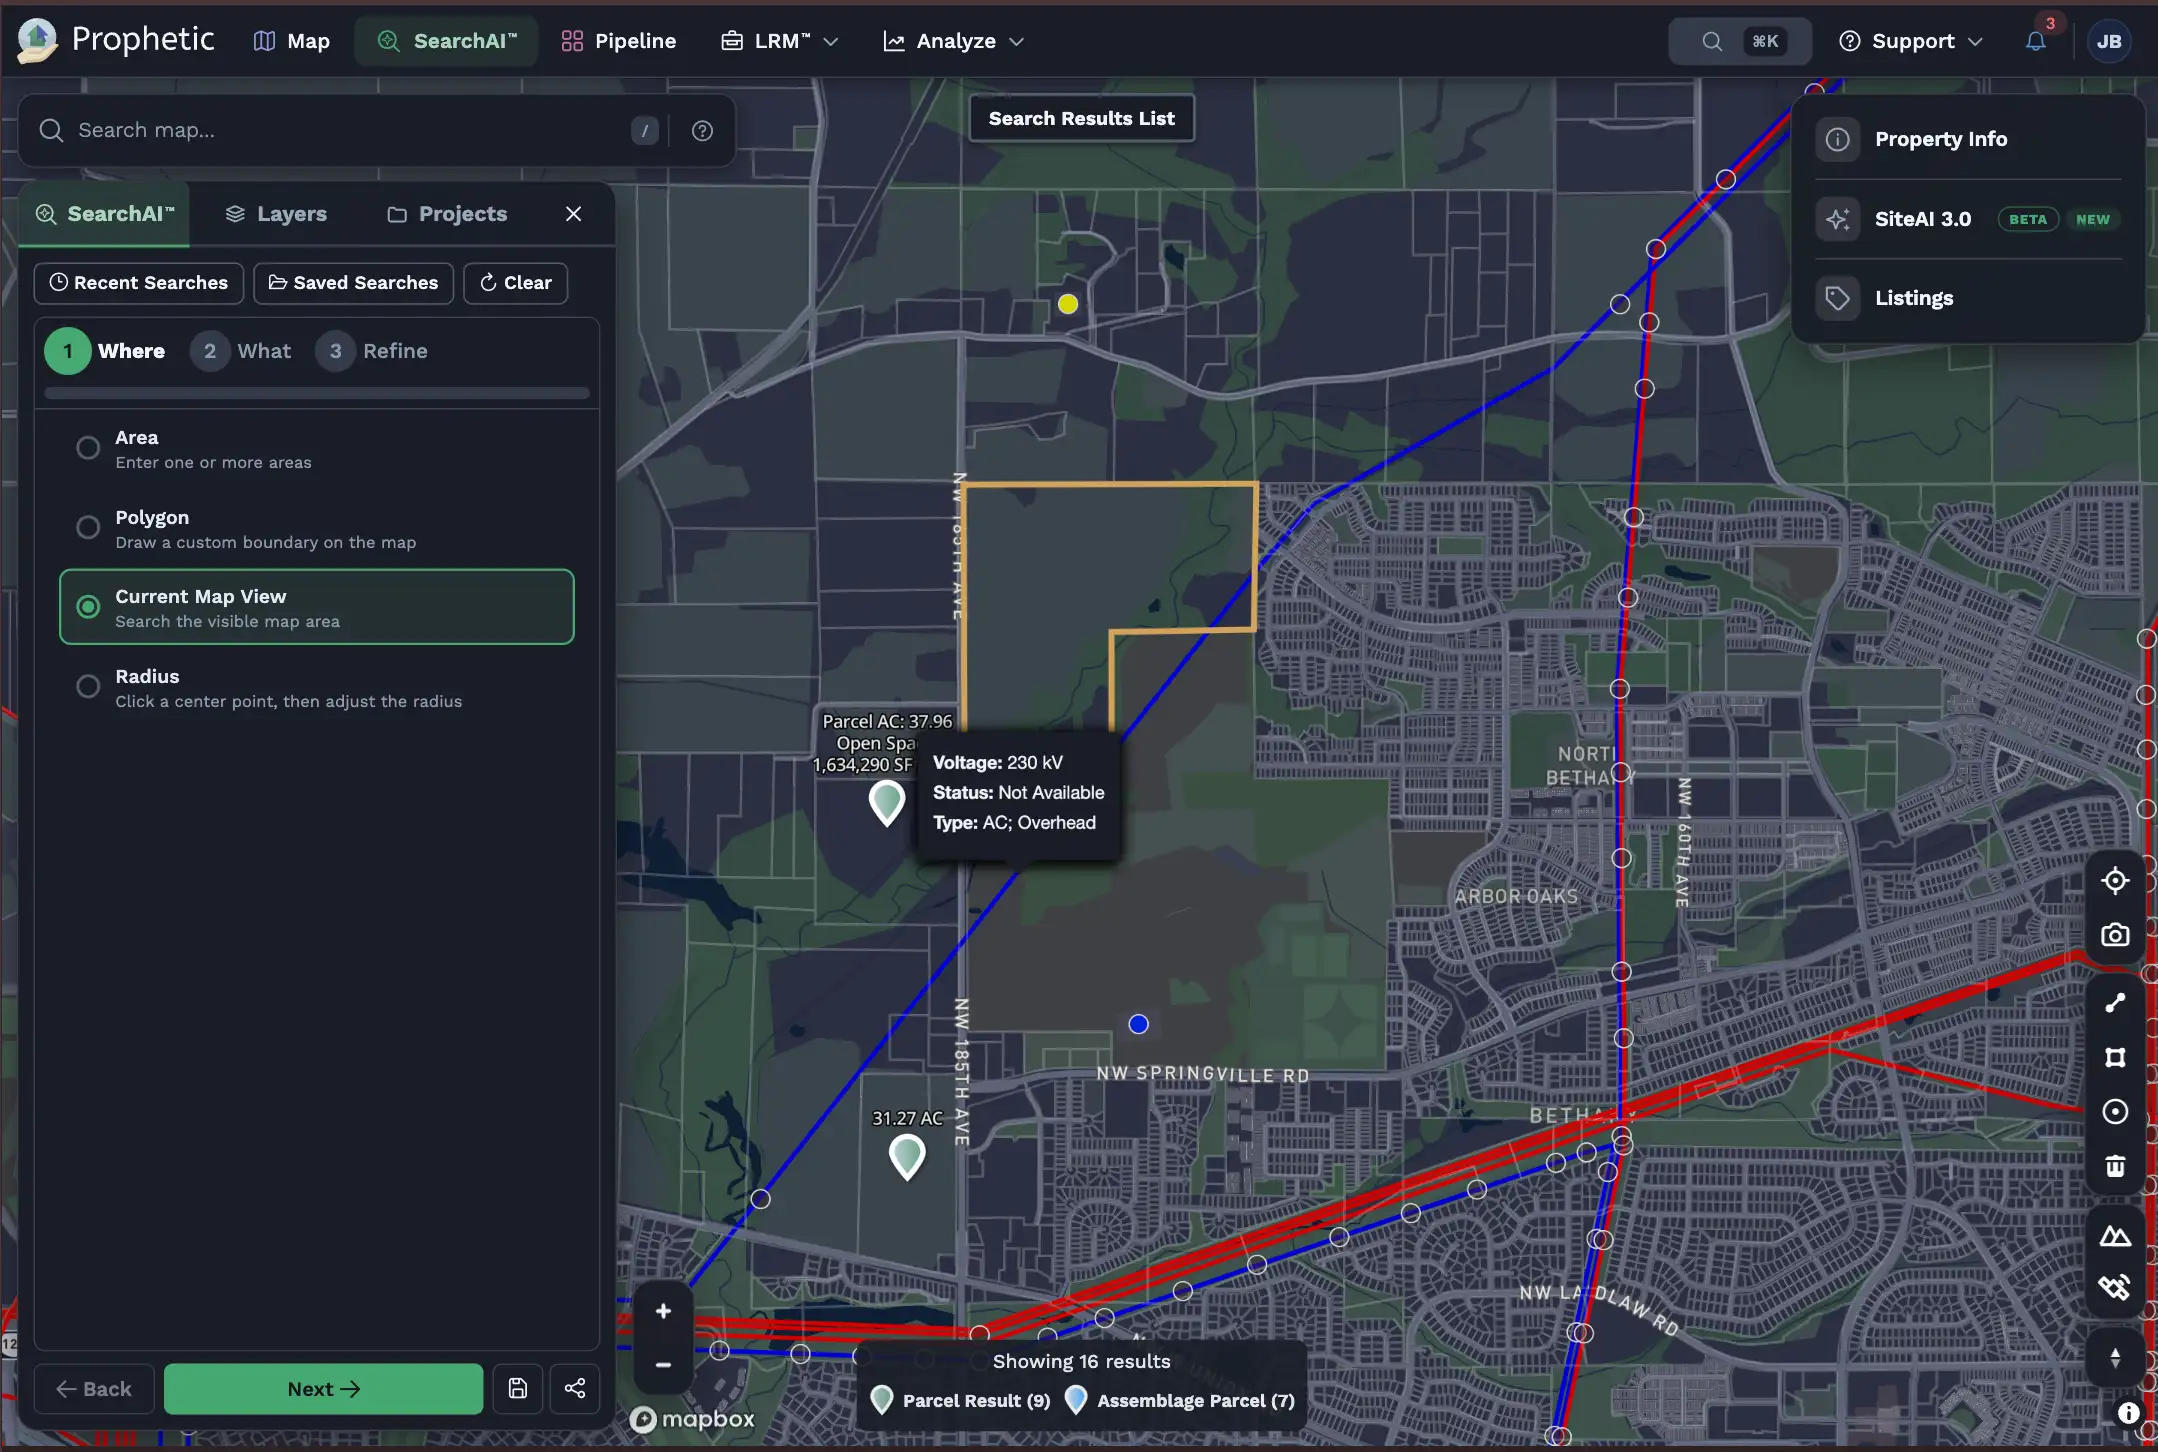Switch to the Projects tab
Viewport: 2158px width, 1452px height.
[447, 214]
